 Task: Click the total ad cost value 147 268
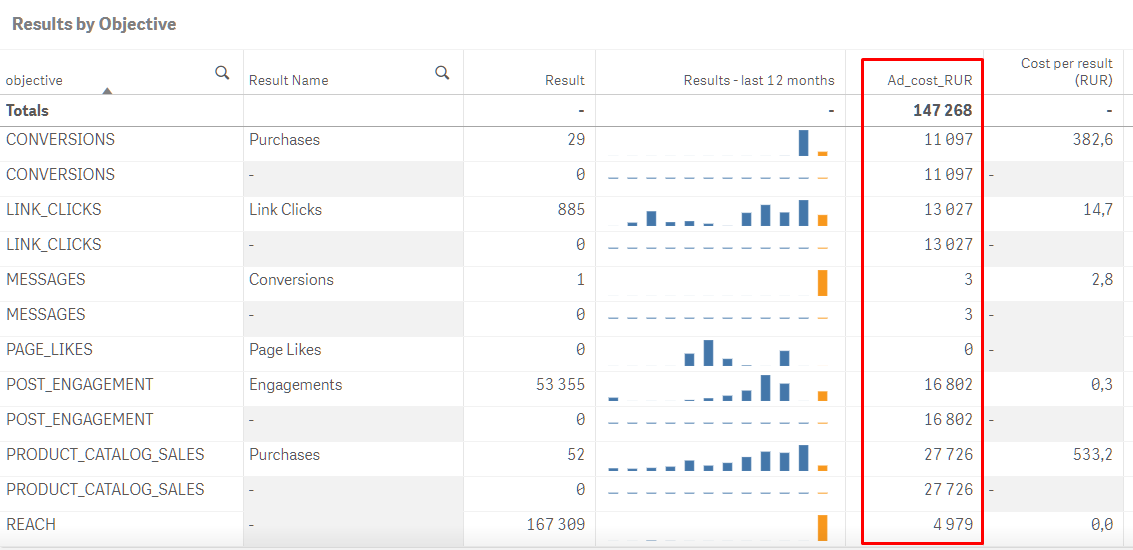(942, 110)
